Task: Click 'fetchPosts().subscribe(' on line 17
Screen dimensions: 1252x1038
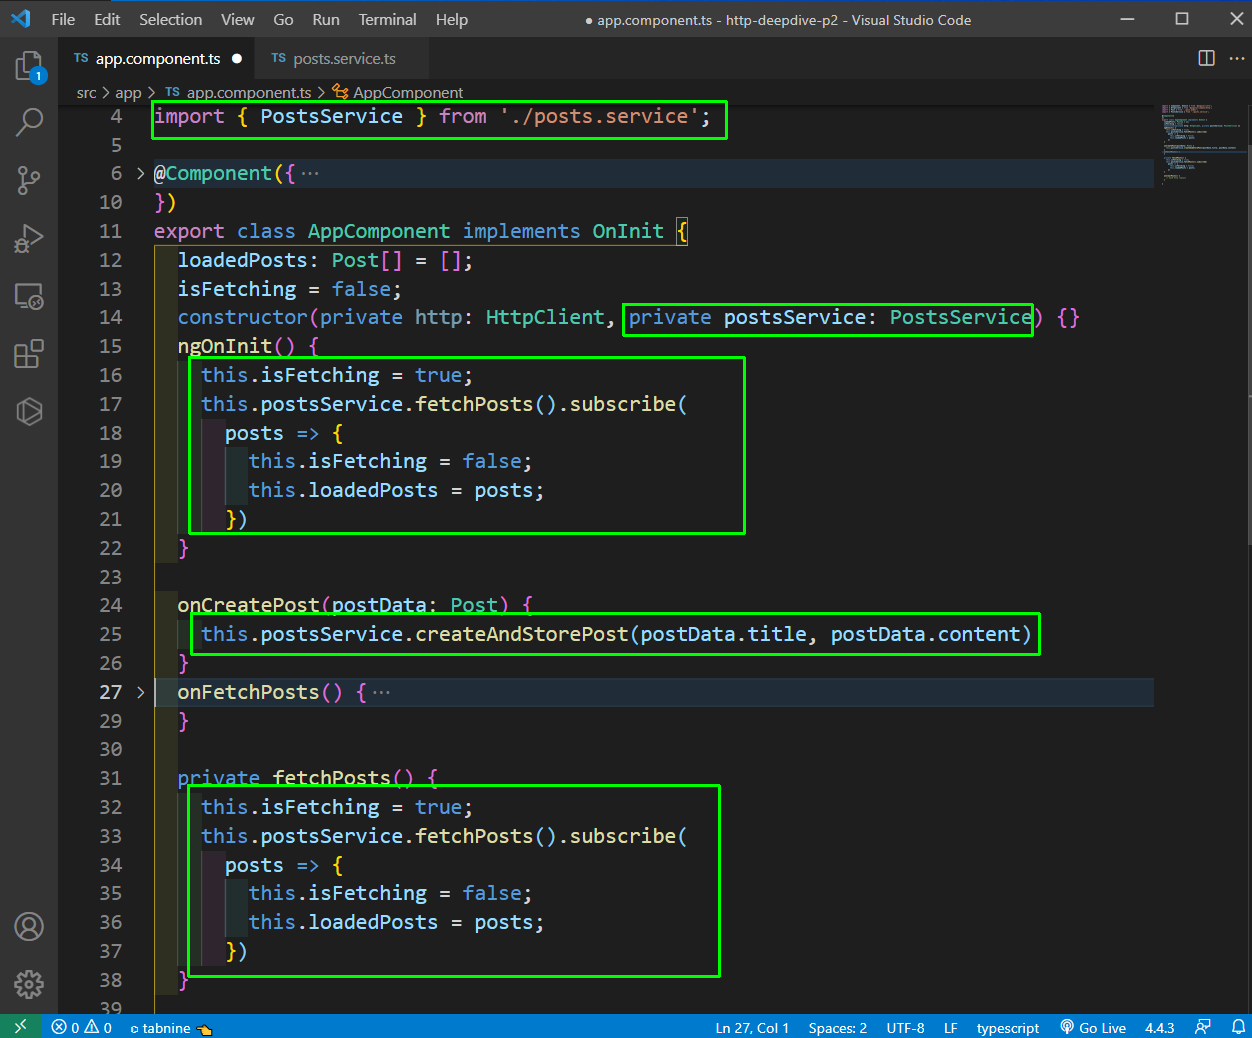Action: [551, 404]
